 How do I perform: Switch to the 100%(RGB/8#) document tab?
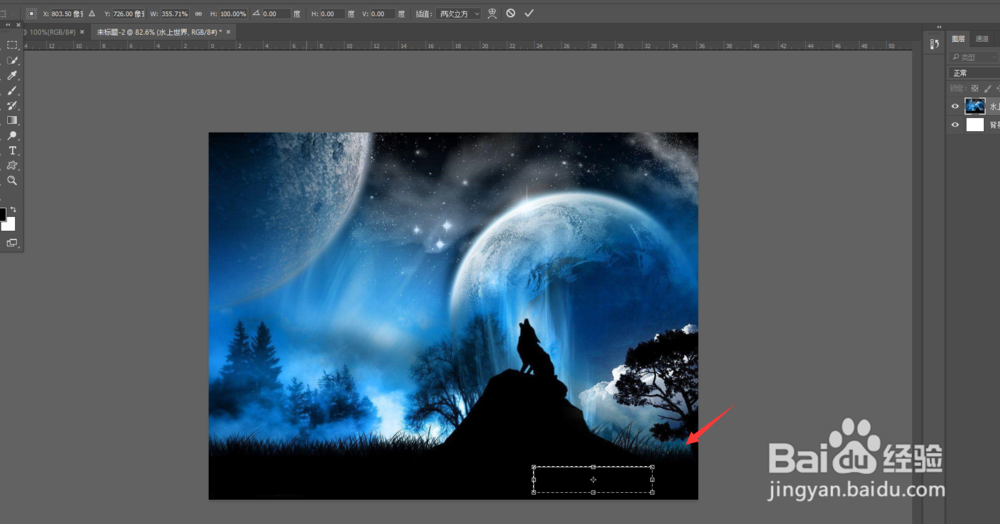[x=52, y=32]
